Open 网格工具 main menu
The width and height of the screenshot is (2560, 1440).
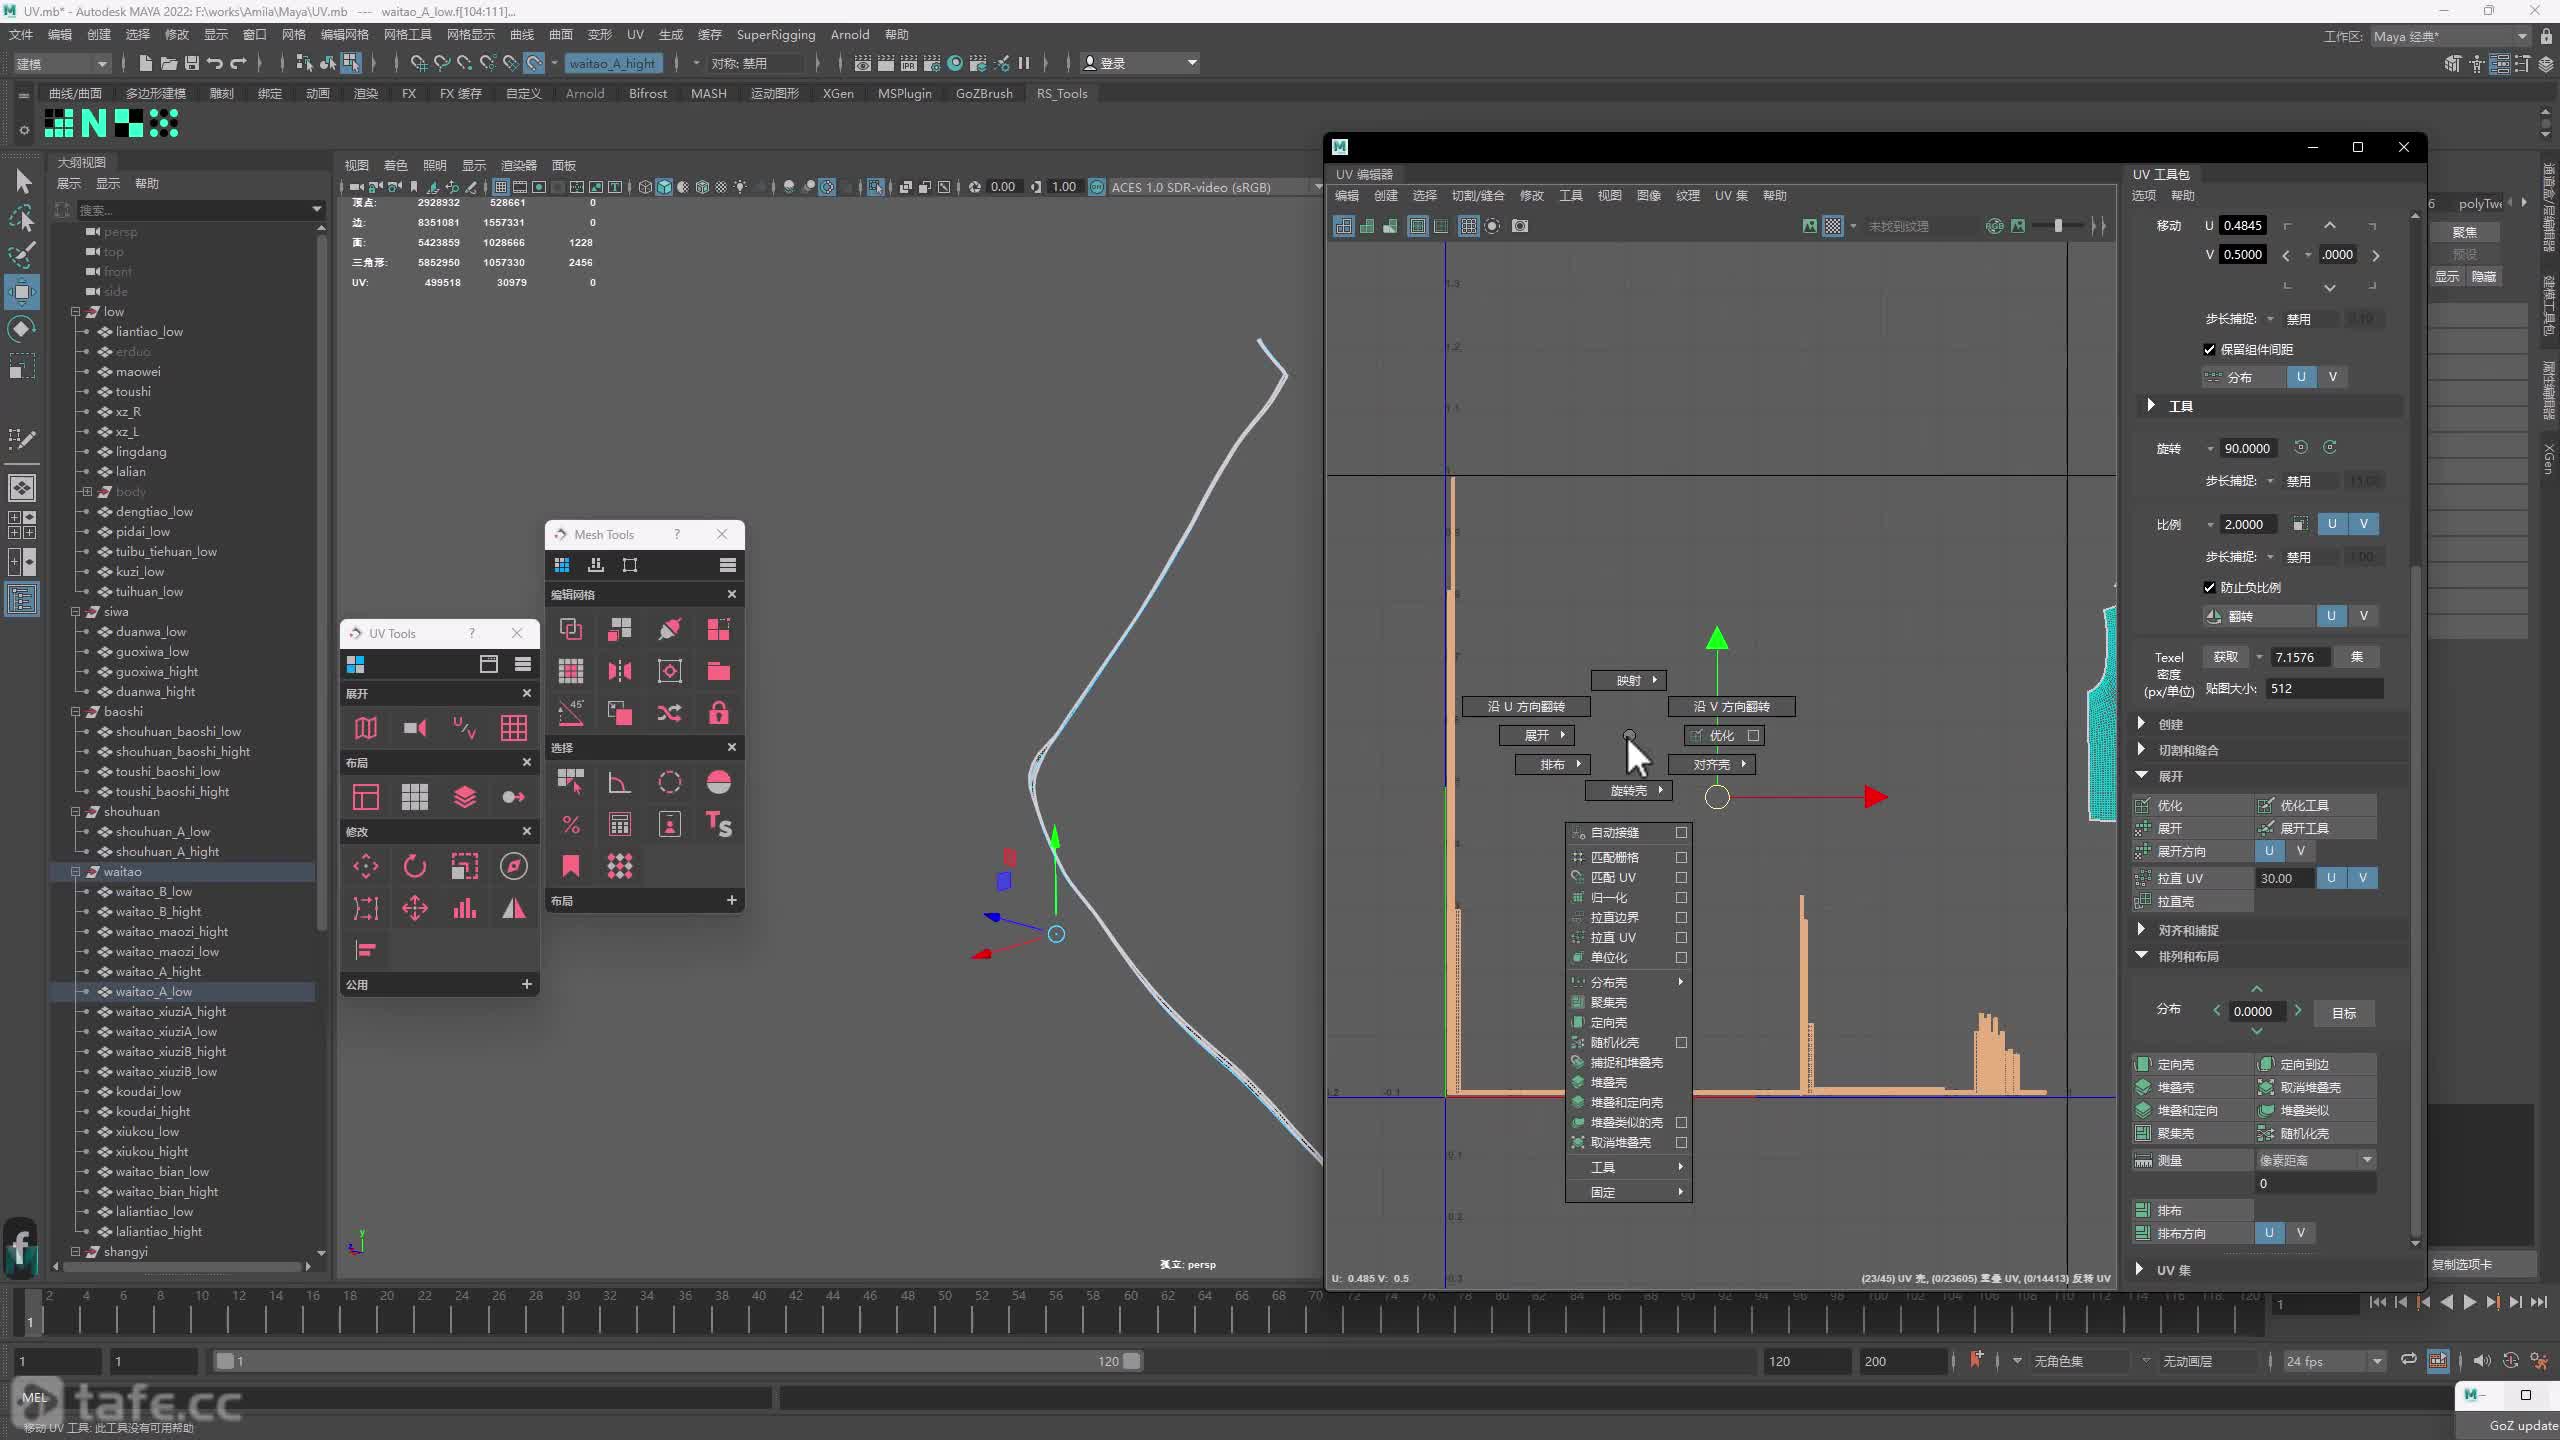tap(408, 34)
